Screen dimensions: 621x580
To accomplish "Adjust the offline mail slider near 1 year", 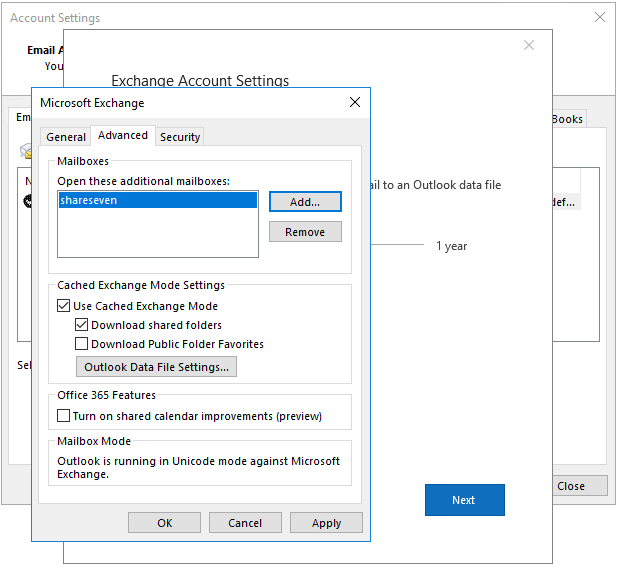I will 397,244.
